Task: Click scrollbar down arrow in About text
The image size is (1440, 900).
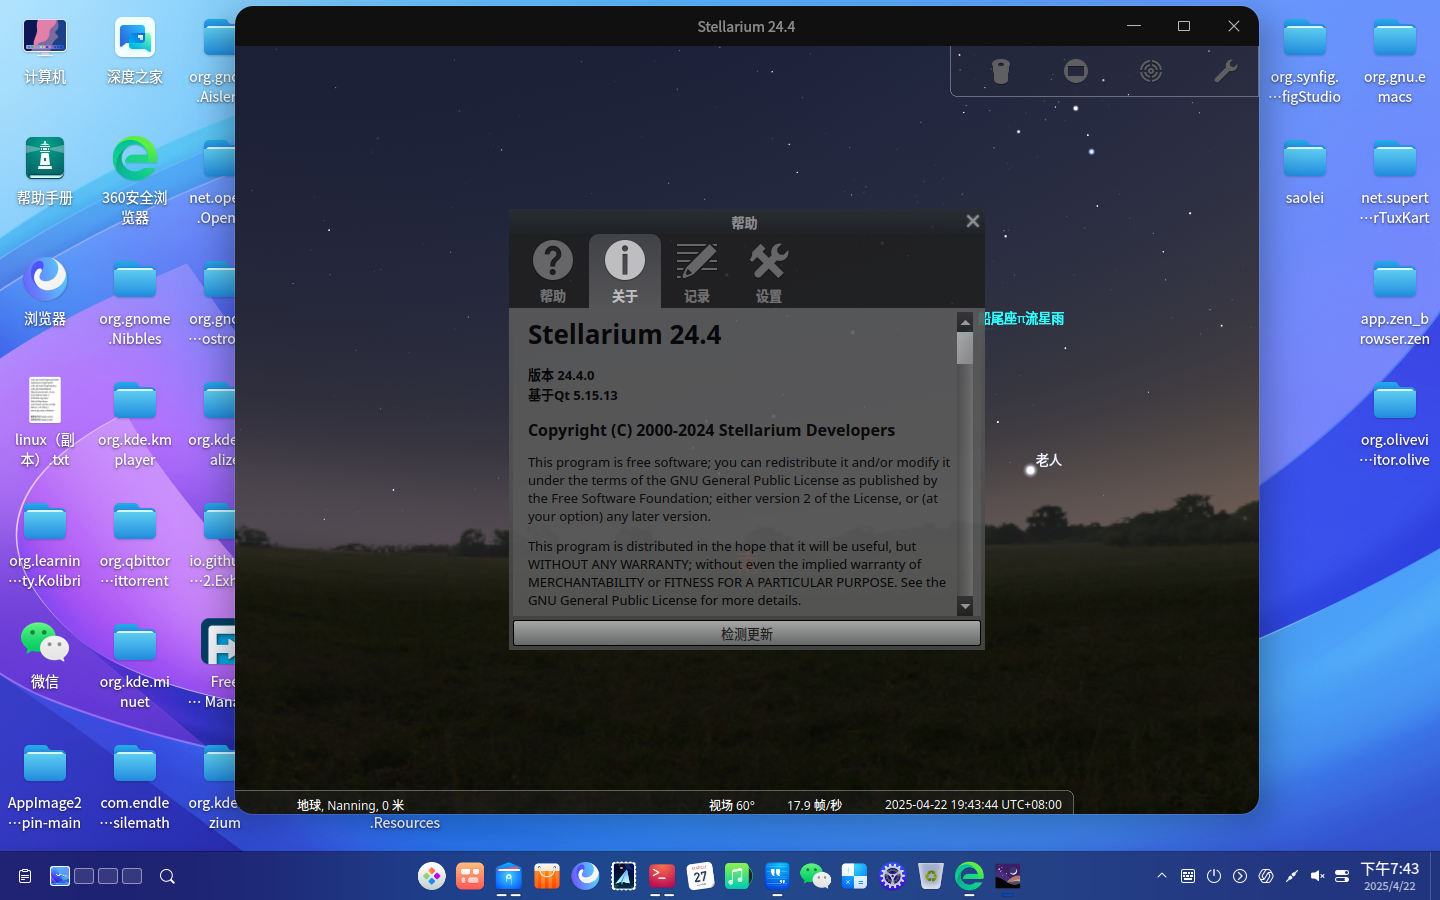Action: coord(965,606)
